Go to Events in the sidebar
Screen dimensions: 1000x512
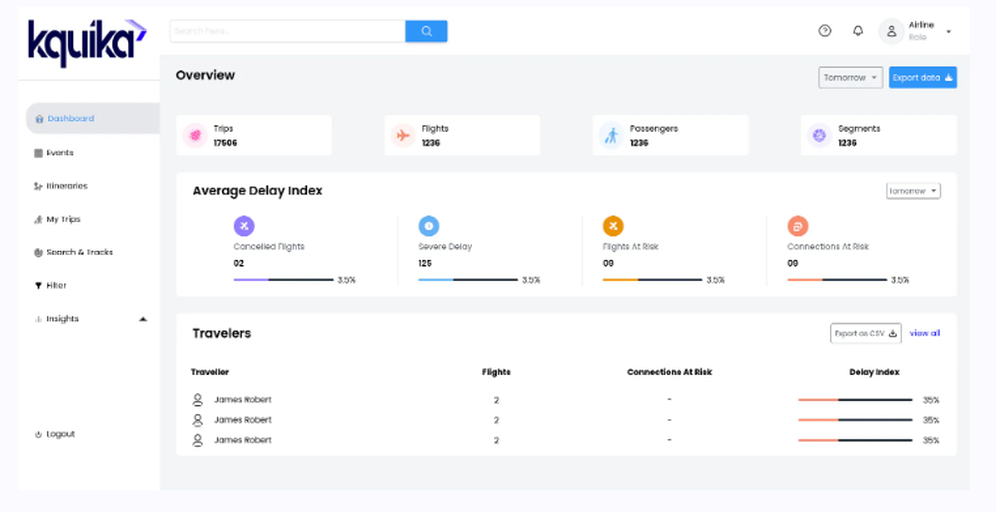pyautogui.click(x=59, y=153)
